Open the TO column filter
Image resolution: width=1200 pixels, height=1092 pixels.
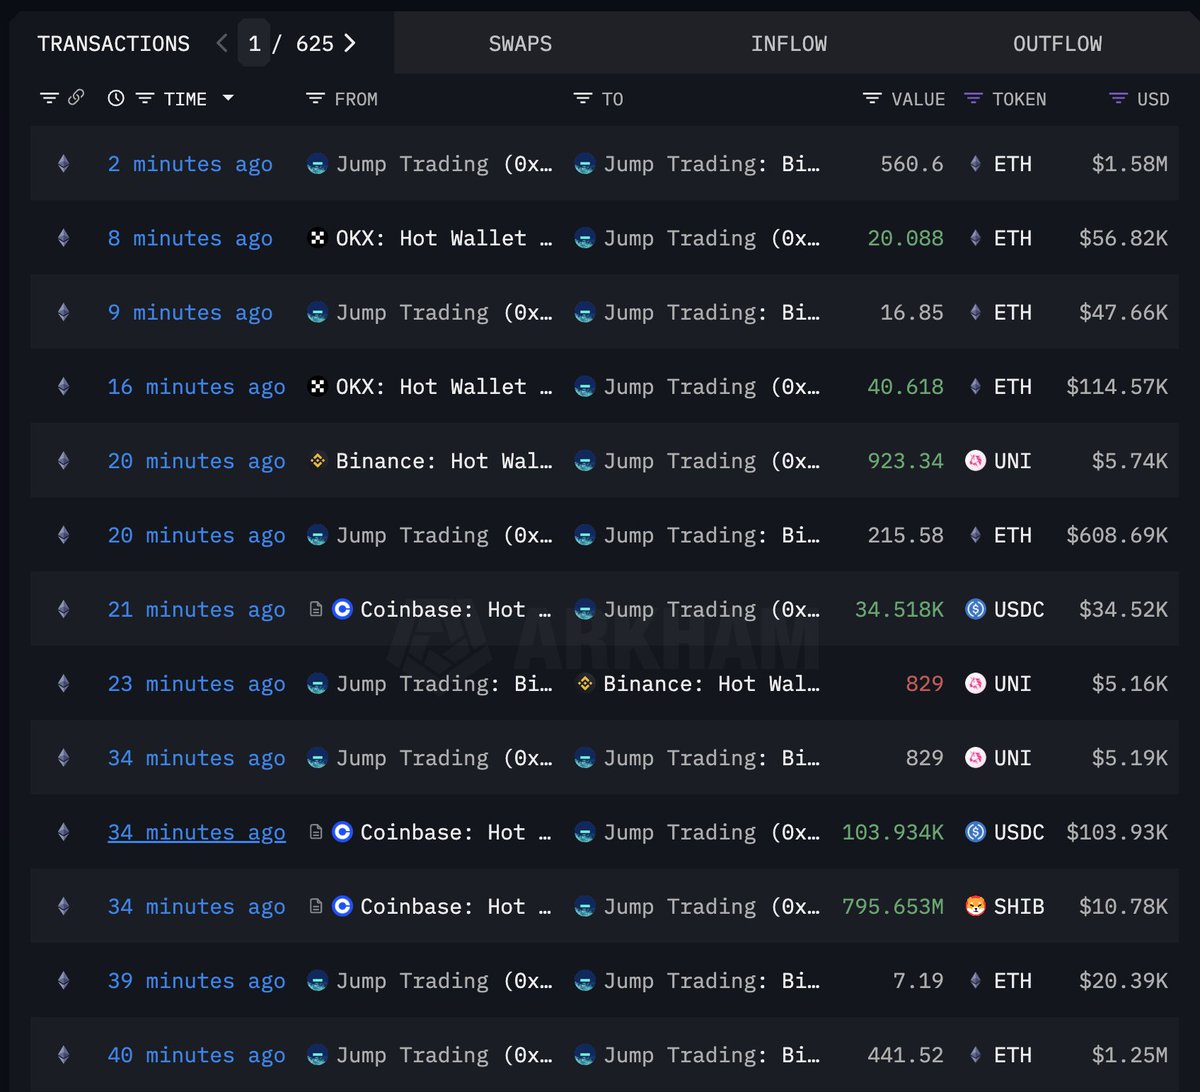click(583, 98)
